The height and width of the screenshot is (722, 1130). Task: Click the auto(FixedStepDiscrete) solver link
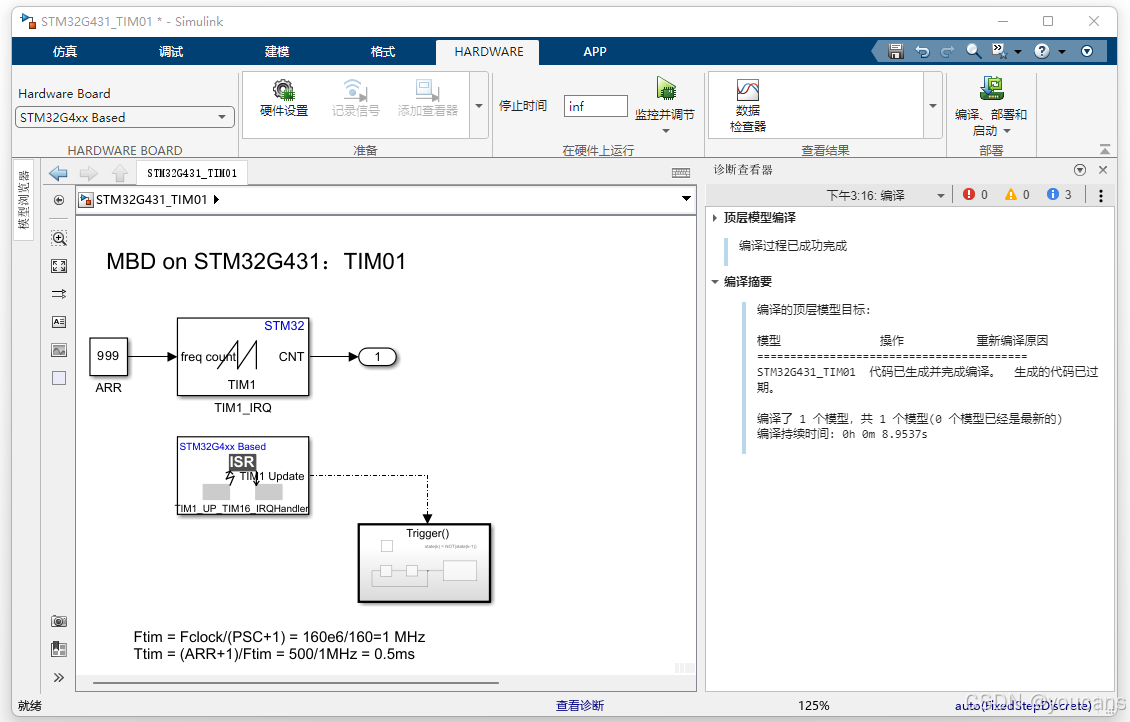coord(1023,705)
